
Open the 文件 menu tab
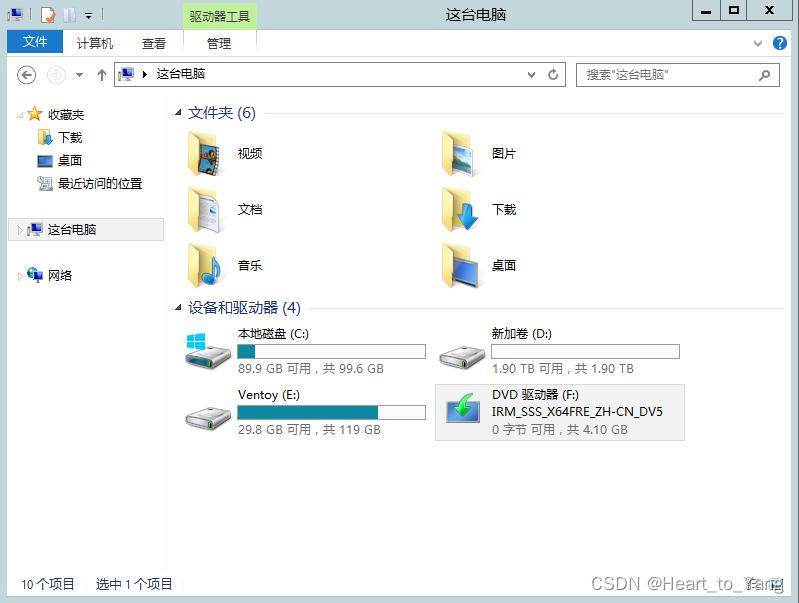click(35, 41)
